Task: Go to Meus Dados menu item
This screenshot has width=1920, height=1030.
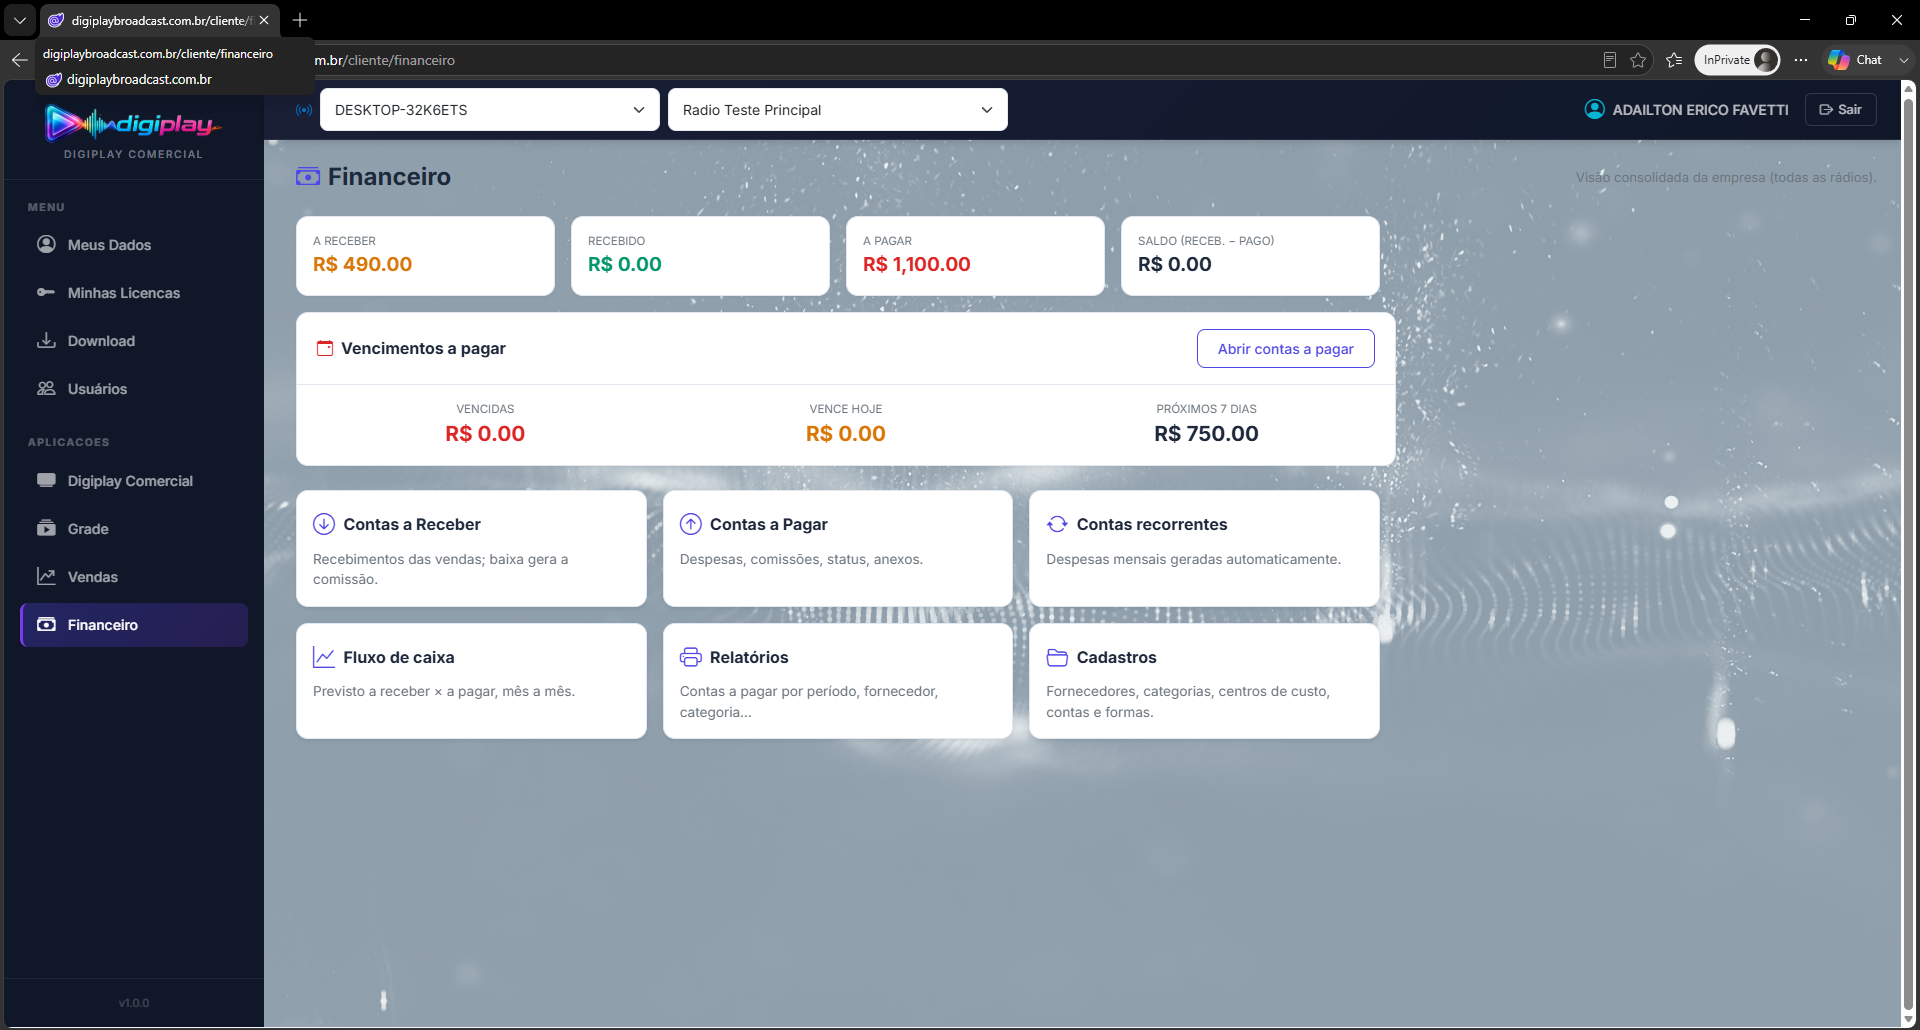Action: [134, 245]
